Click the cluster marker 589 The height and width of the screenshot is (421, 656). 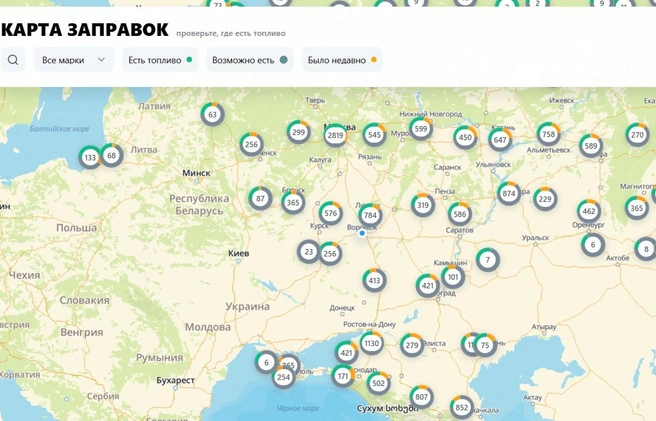(x=591, y=146)
